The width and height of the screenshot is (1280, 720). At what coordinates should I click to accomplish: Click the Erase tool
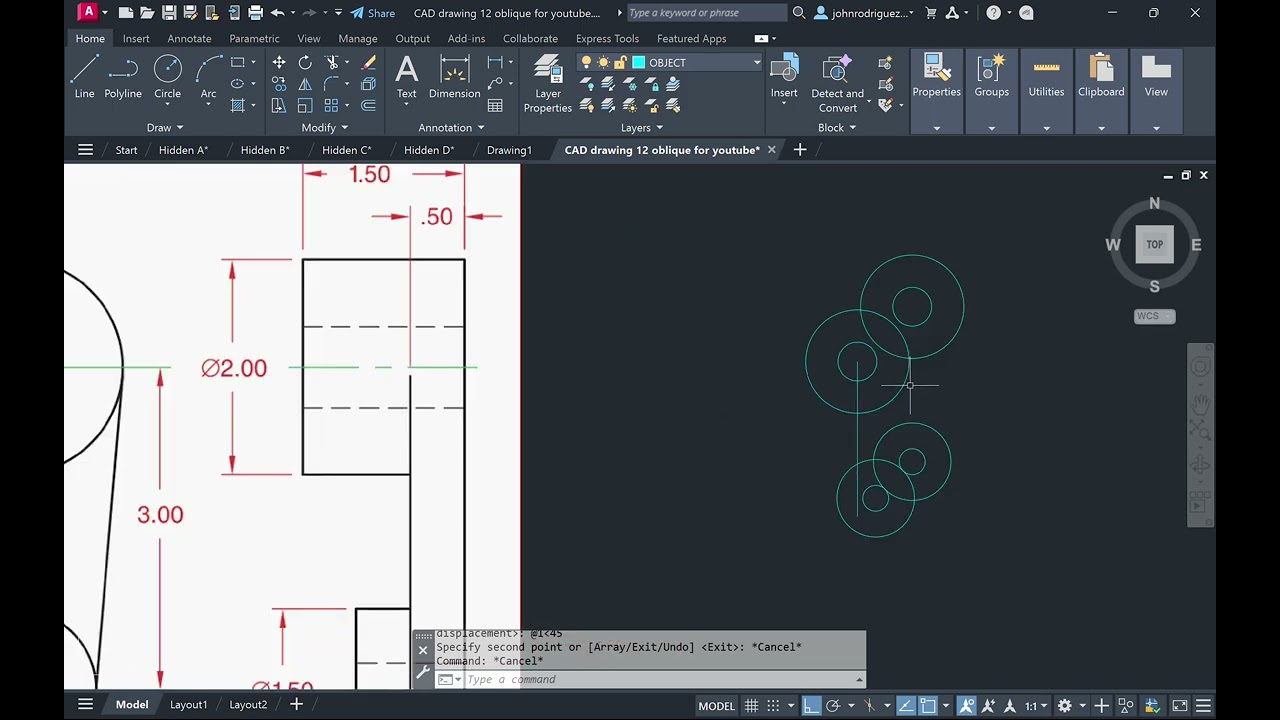pyautogui.click(x=368, y=62)
